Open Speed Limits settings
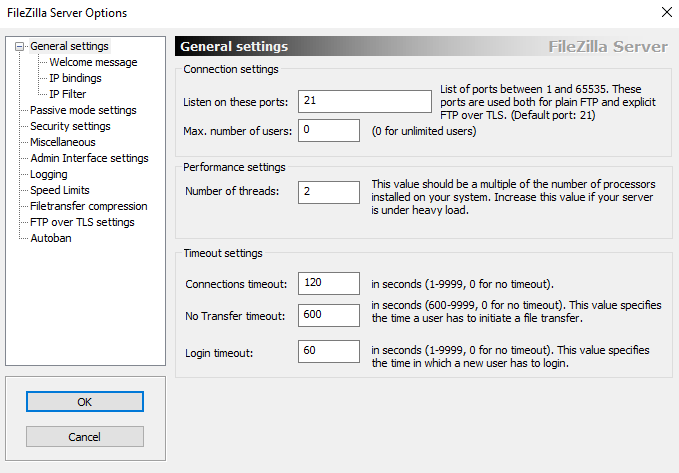The height and width of the screenshot is (473, 679). click(60, 190)
